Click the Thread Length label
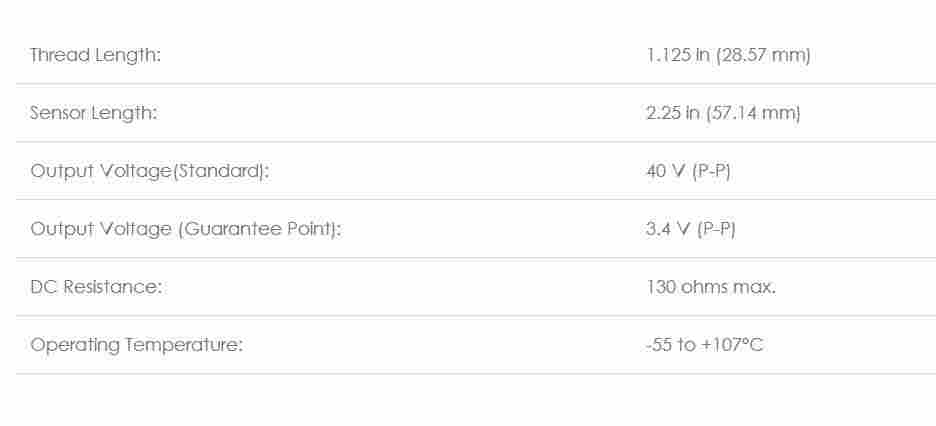Viewport: 936px width, 426px height. tap(95, 55)
